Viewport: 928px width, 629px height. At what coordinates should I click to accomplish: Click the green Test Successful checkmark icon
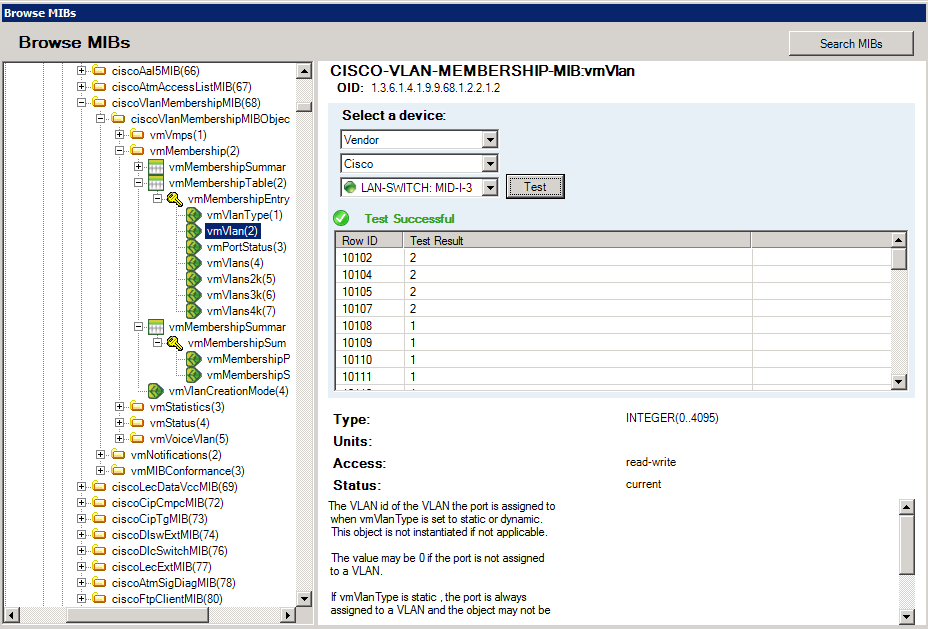[341, 218]
